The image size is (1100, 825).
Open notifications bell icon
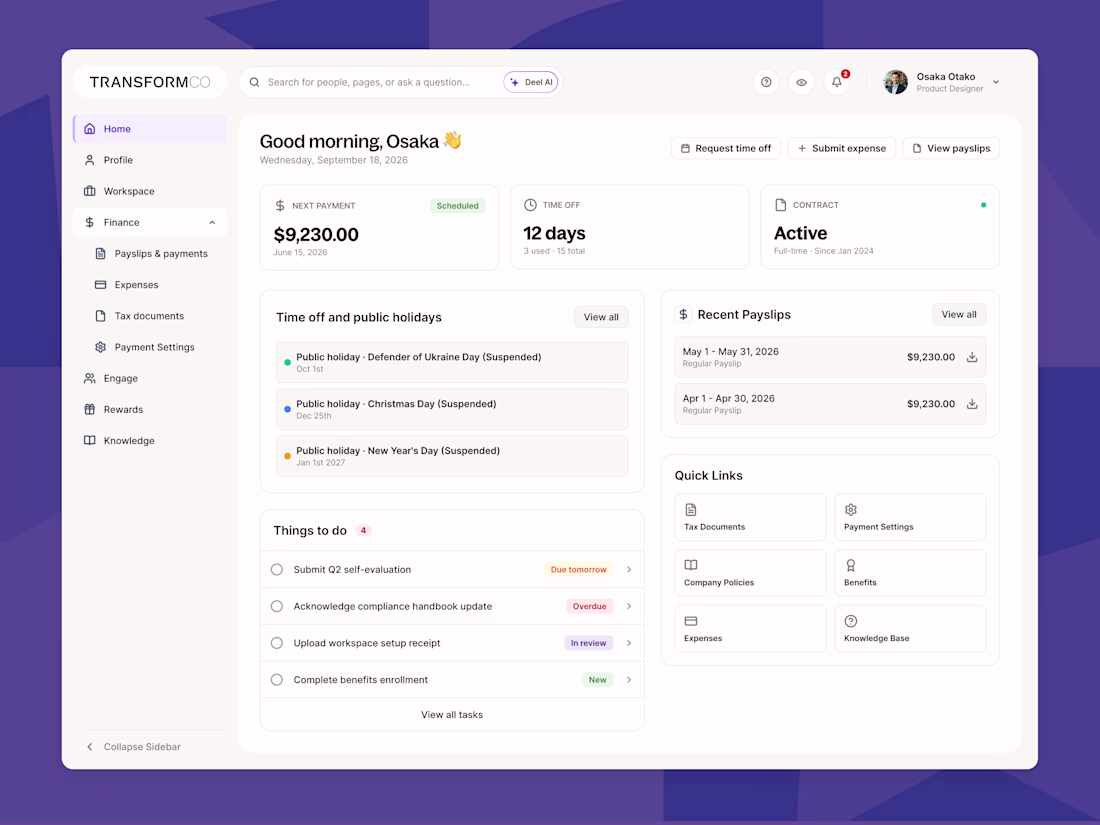837,82
